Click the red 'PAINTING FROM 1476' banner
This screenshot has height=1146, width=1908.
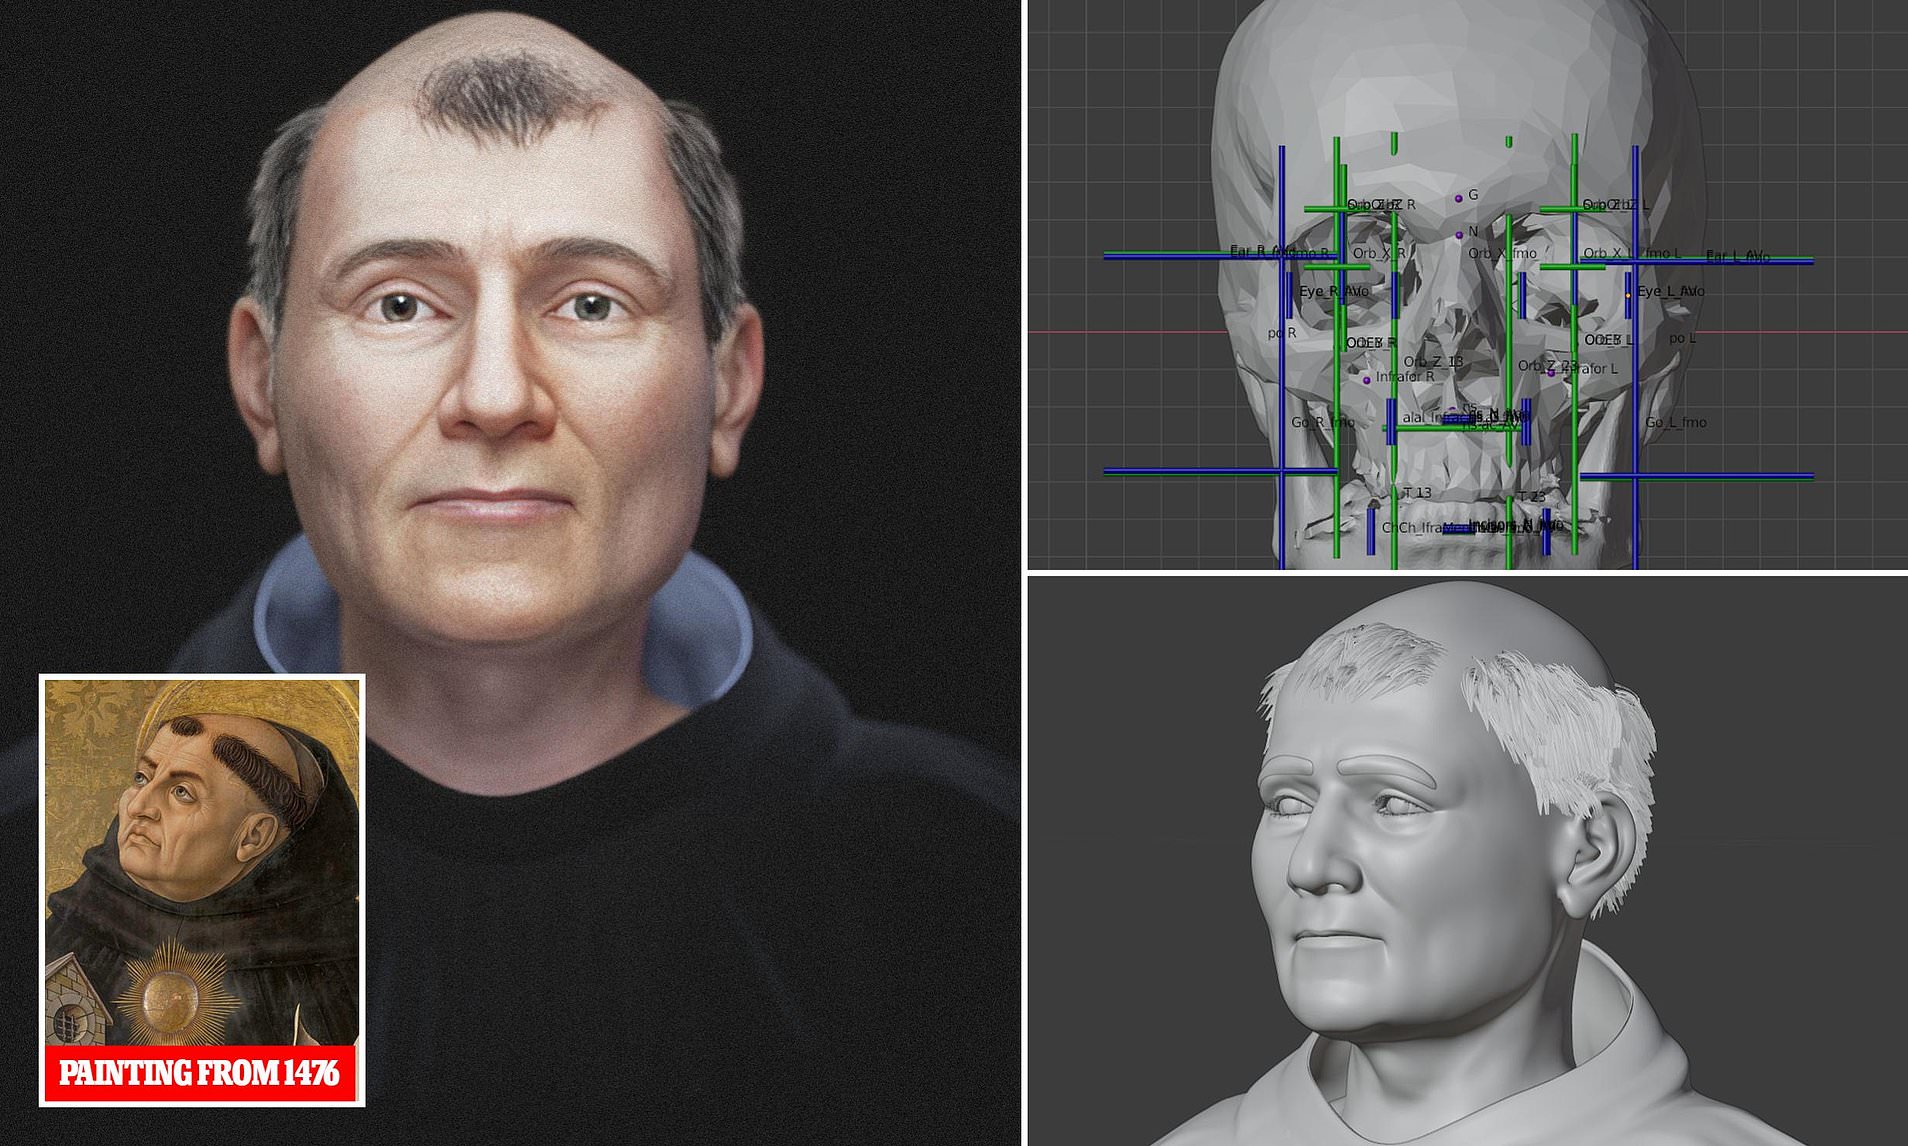click(x=200, y=1074)
